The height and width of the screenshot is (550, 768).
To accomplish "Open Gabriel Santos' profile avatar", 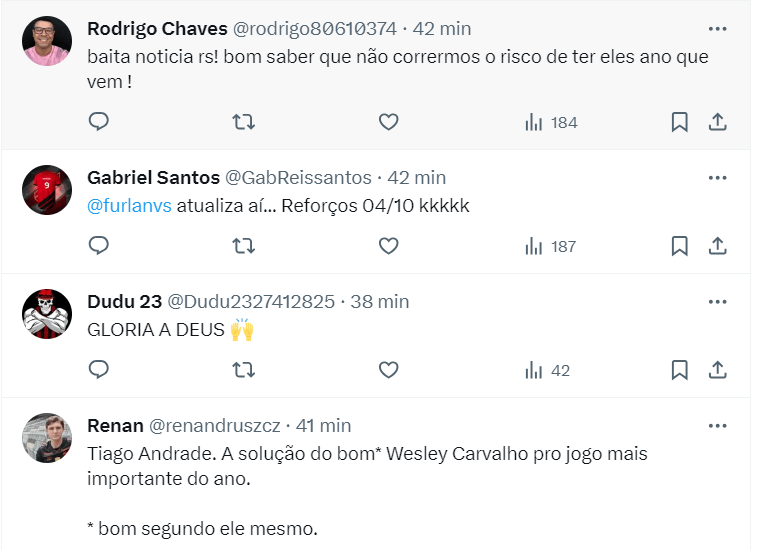I will pyautogui.click(x=47, y=190).
